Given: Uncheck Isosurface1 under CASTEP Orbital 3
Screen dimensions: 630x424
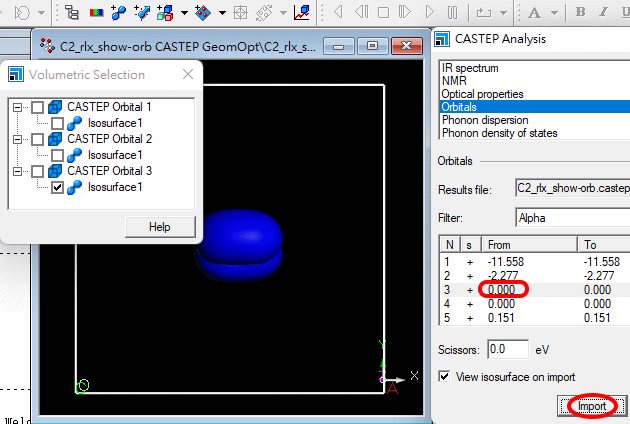Looking at the screenshot, I should [57, 187].
